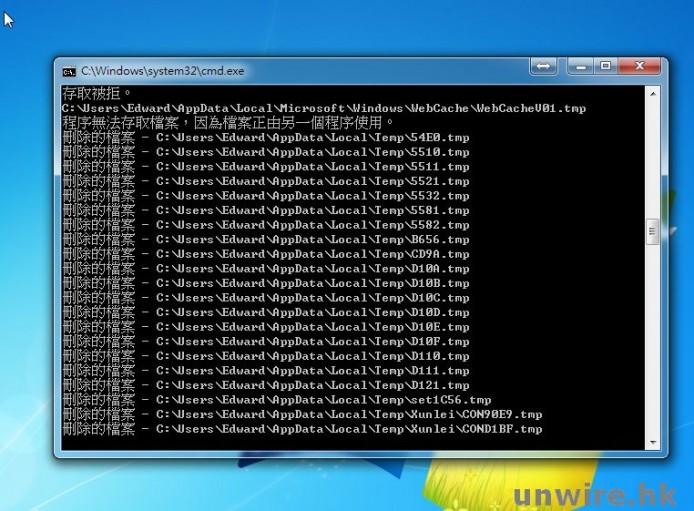Screen dimensions: 694x511
Task: Click the set1C56.tmp output line
Action: [277, 400]
